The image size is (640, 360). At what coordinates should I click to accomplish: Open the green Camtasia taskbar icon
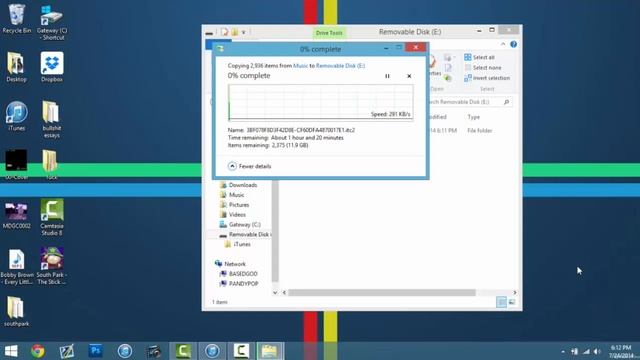[x=183, y=351]
